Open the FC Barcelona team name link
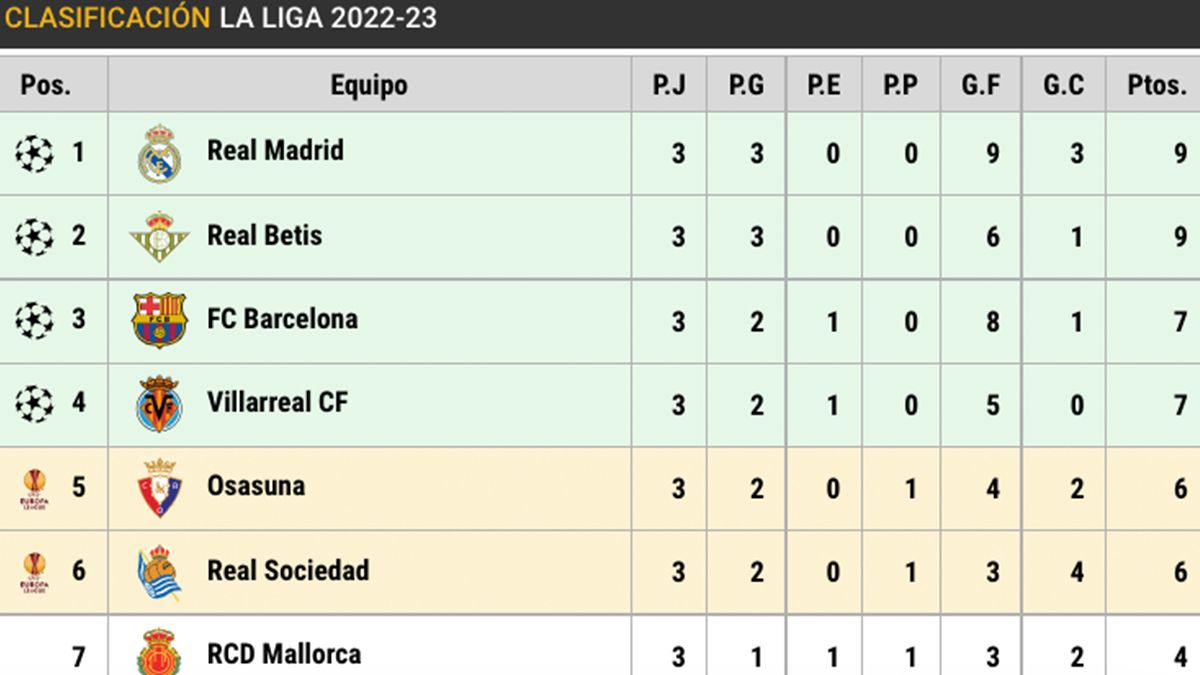 tap(282, 319)
